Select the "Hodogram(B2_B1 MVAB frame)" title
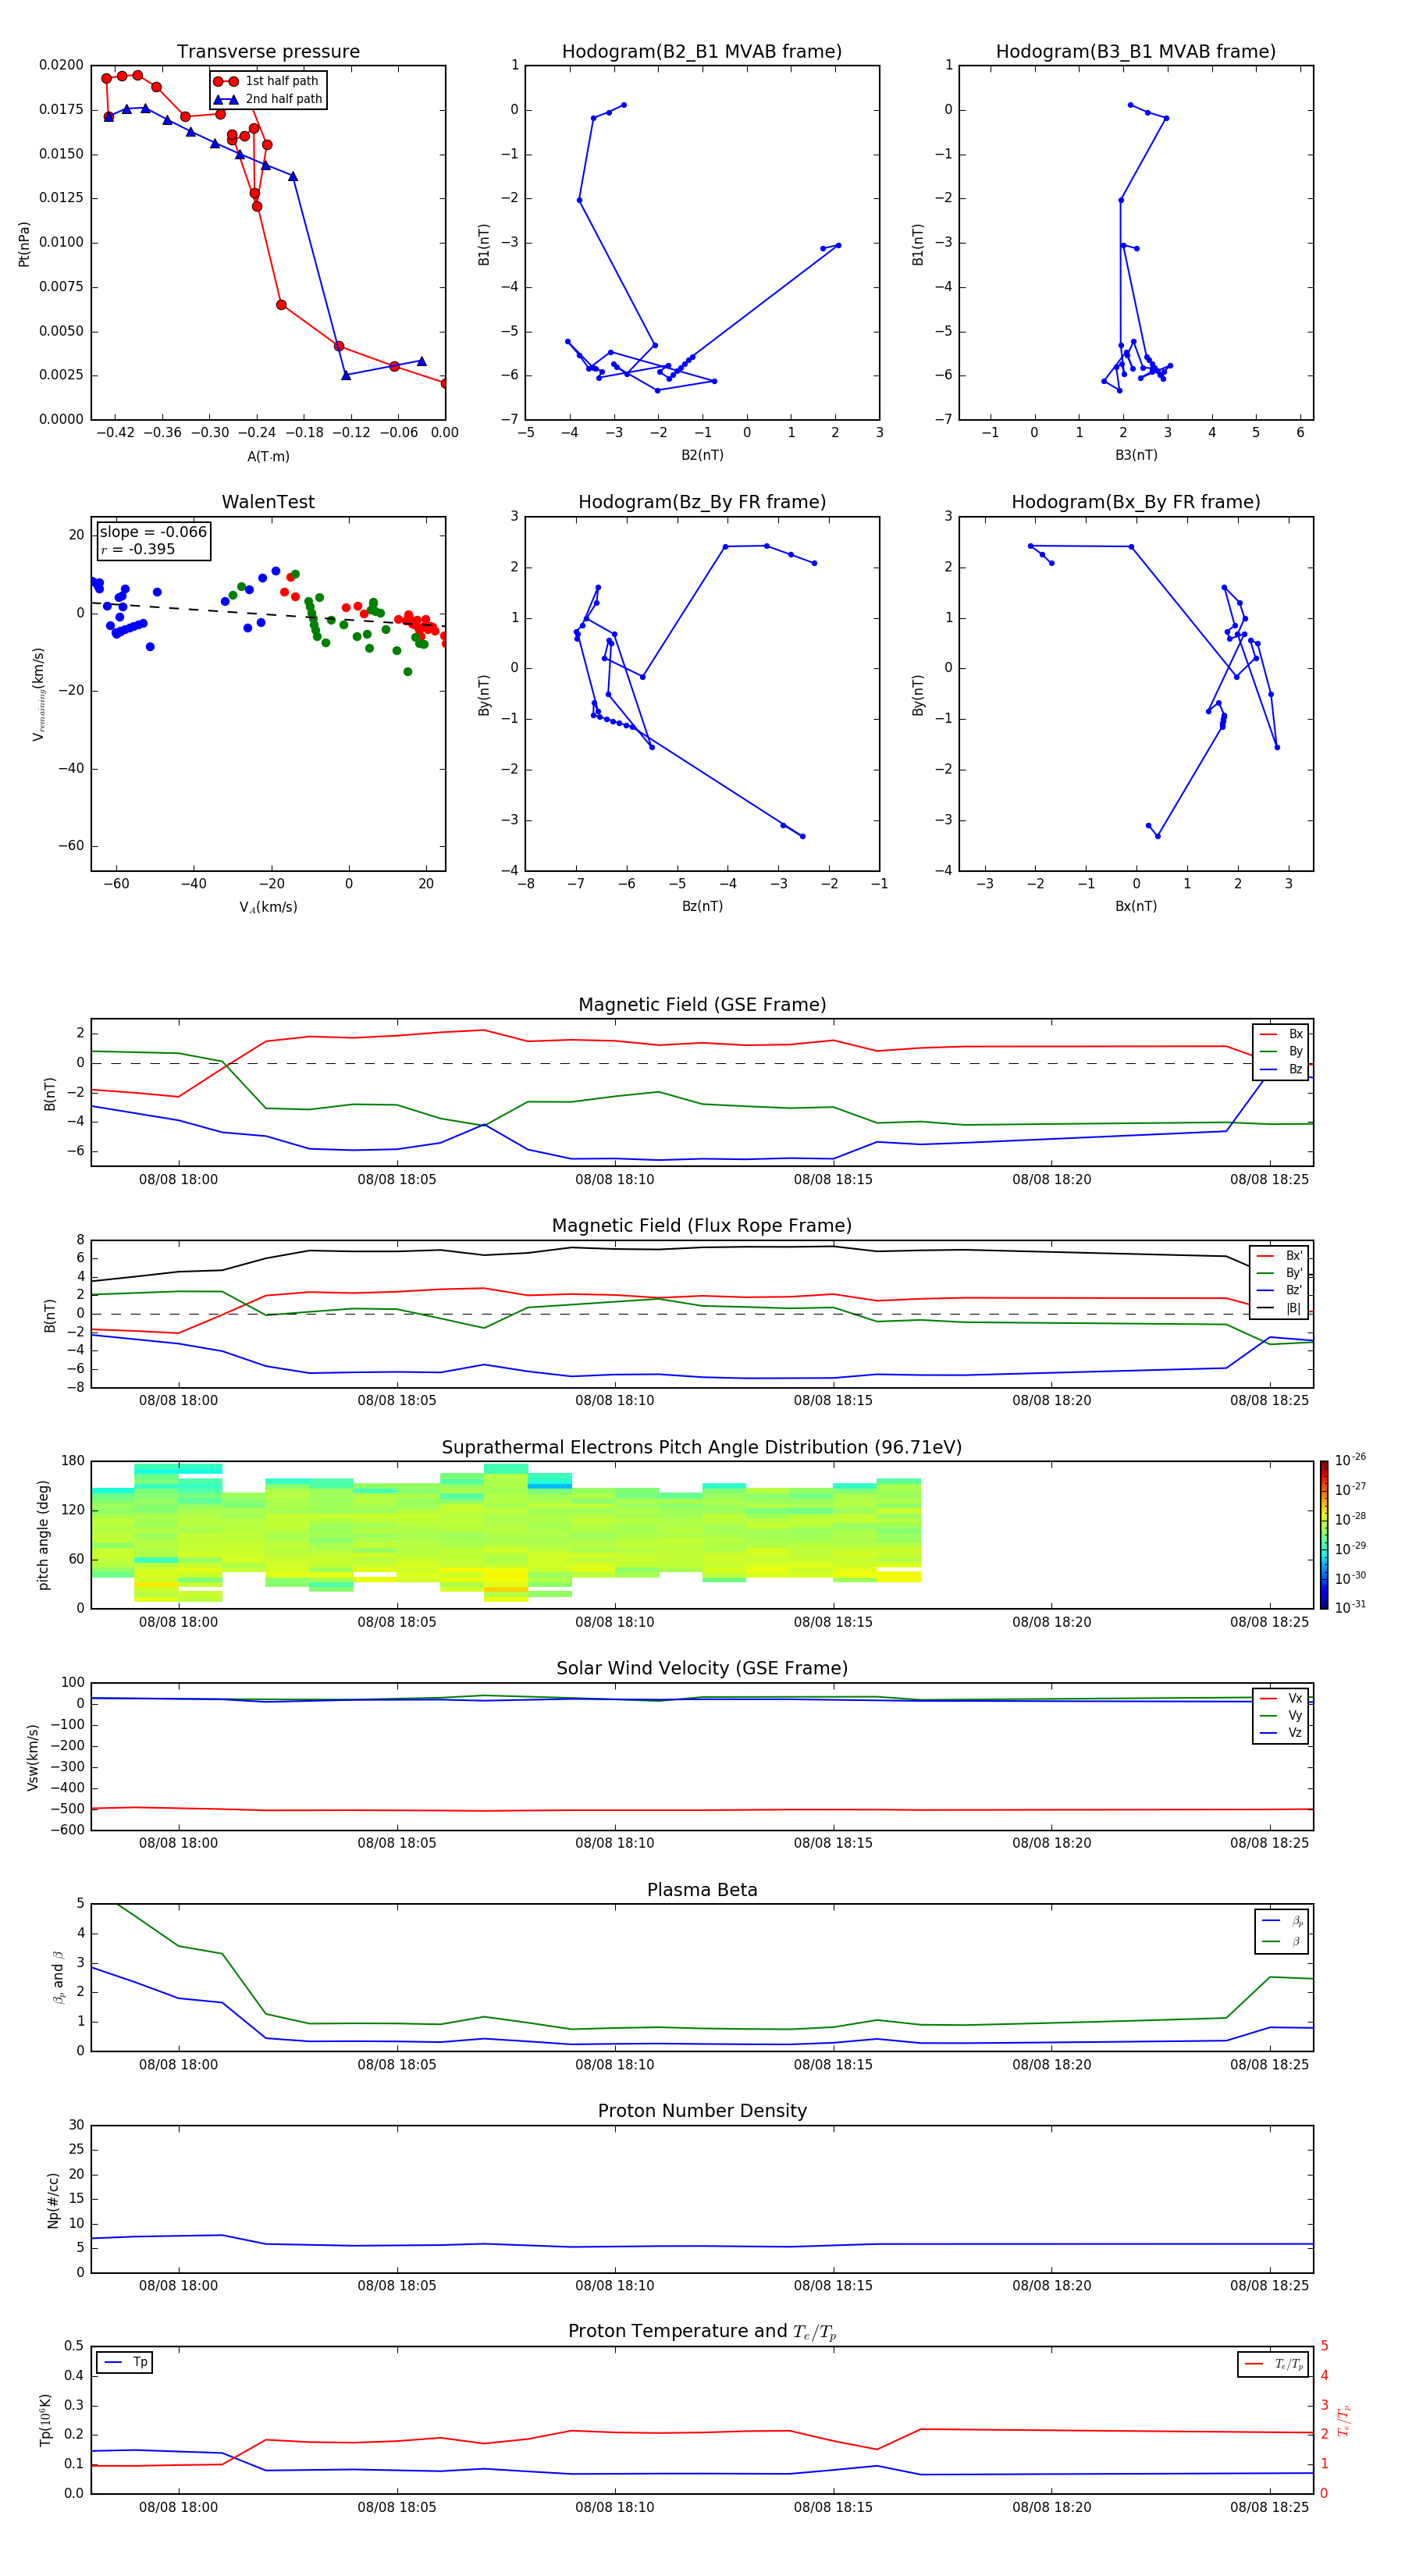1405x2576 pixels. click(x=702, y=52)
